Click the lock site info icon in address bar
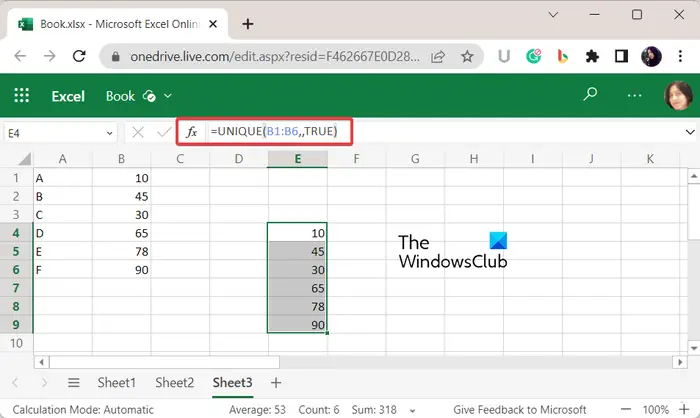 click(x=116, y=57)
